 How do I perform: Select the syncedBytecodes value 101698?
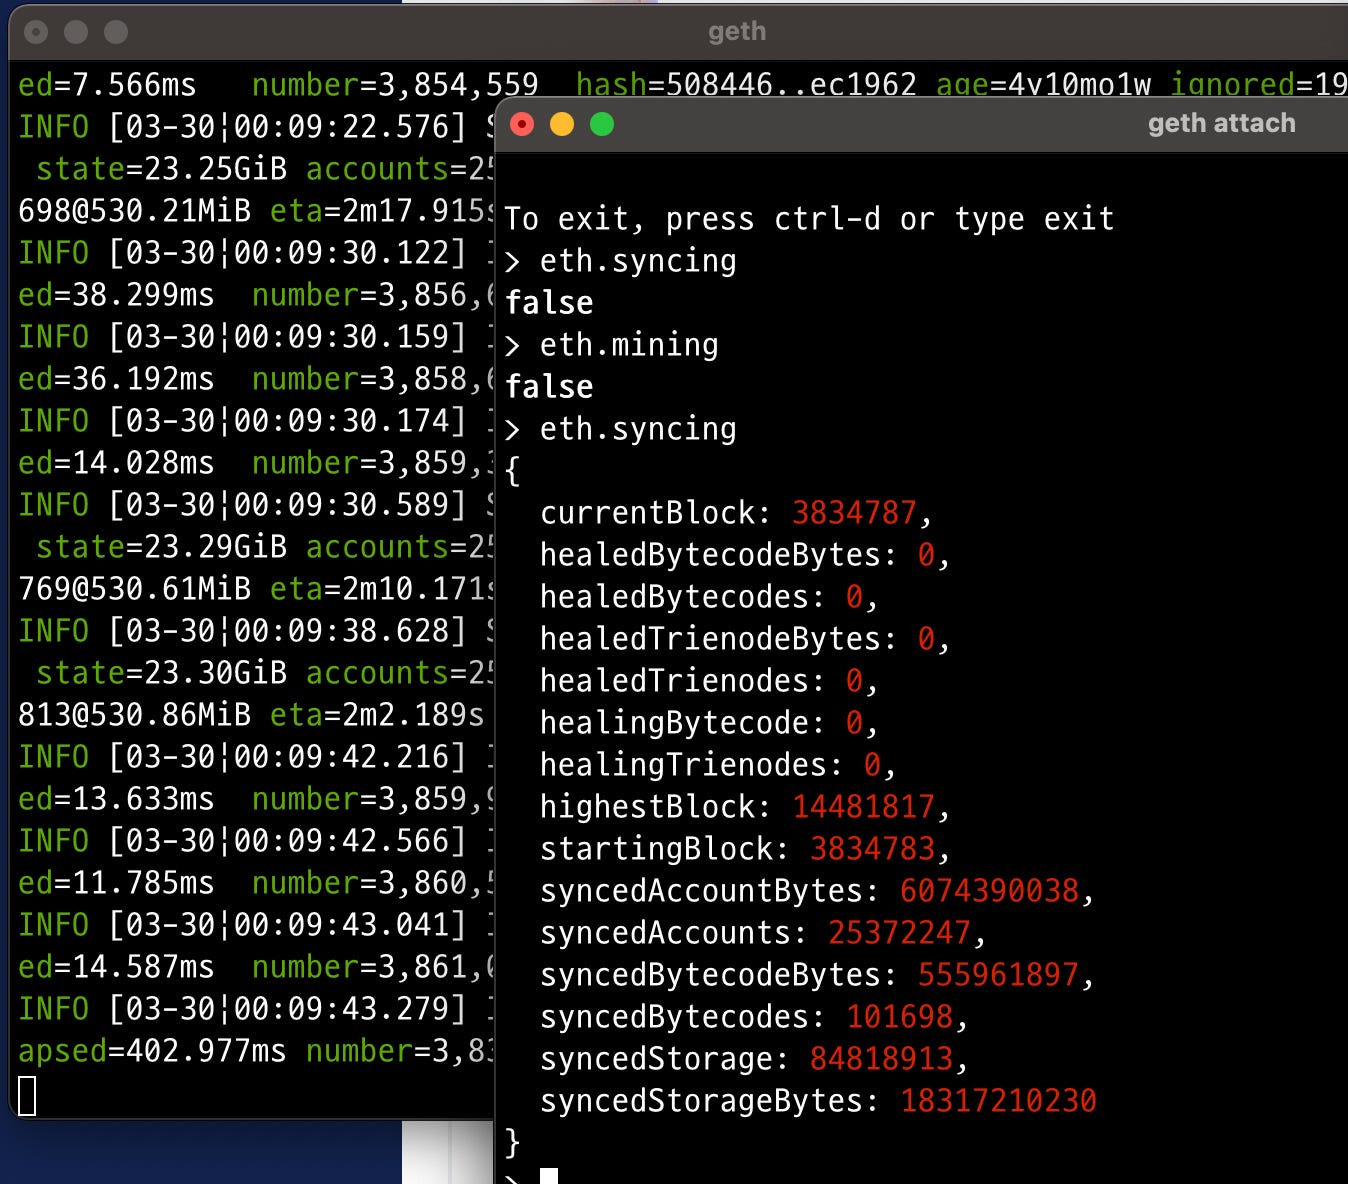[x=899, y=1017]
